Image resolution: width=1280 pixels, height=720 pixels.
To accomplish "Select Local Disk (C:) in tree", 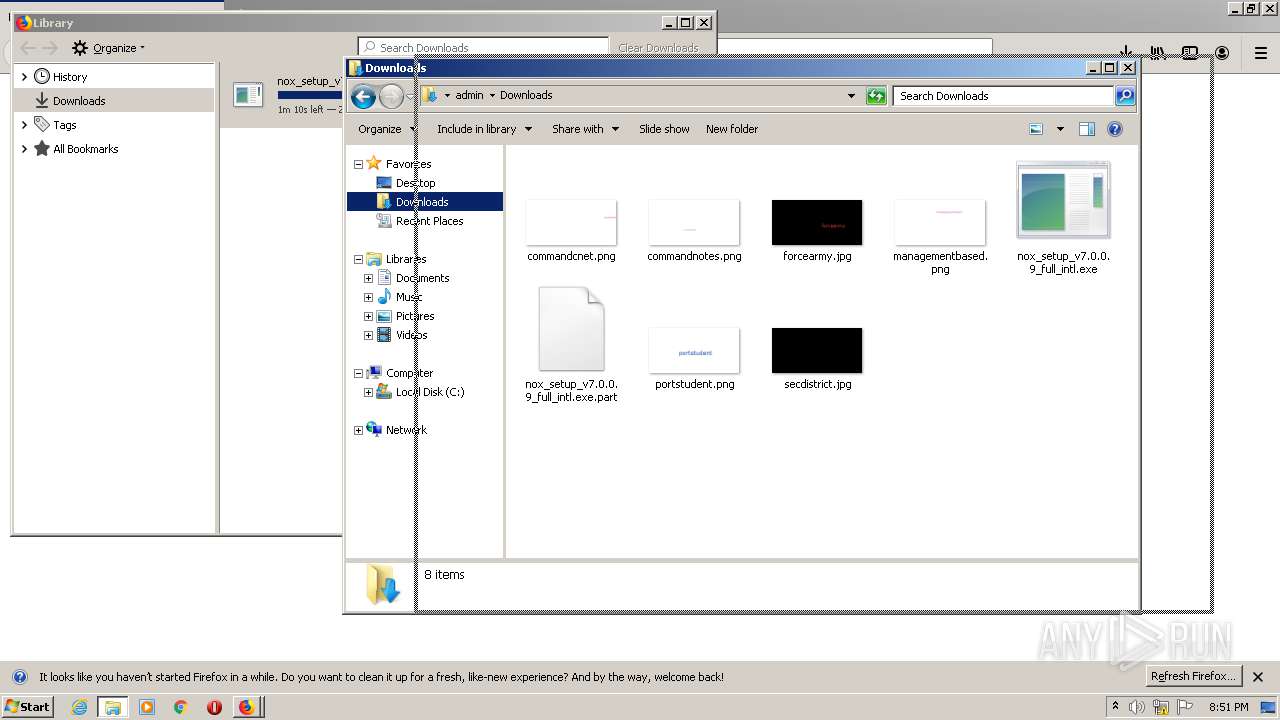I will pyautogui.click(x=429, y=392).
